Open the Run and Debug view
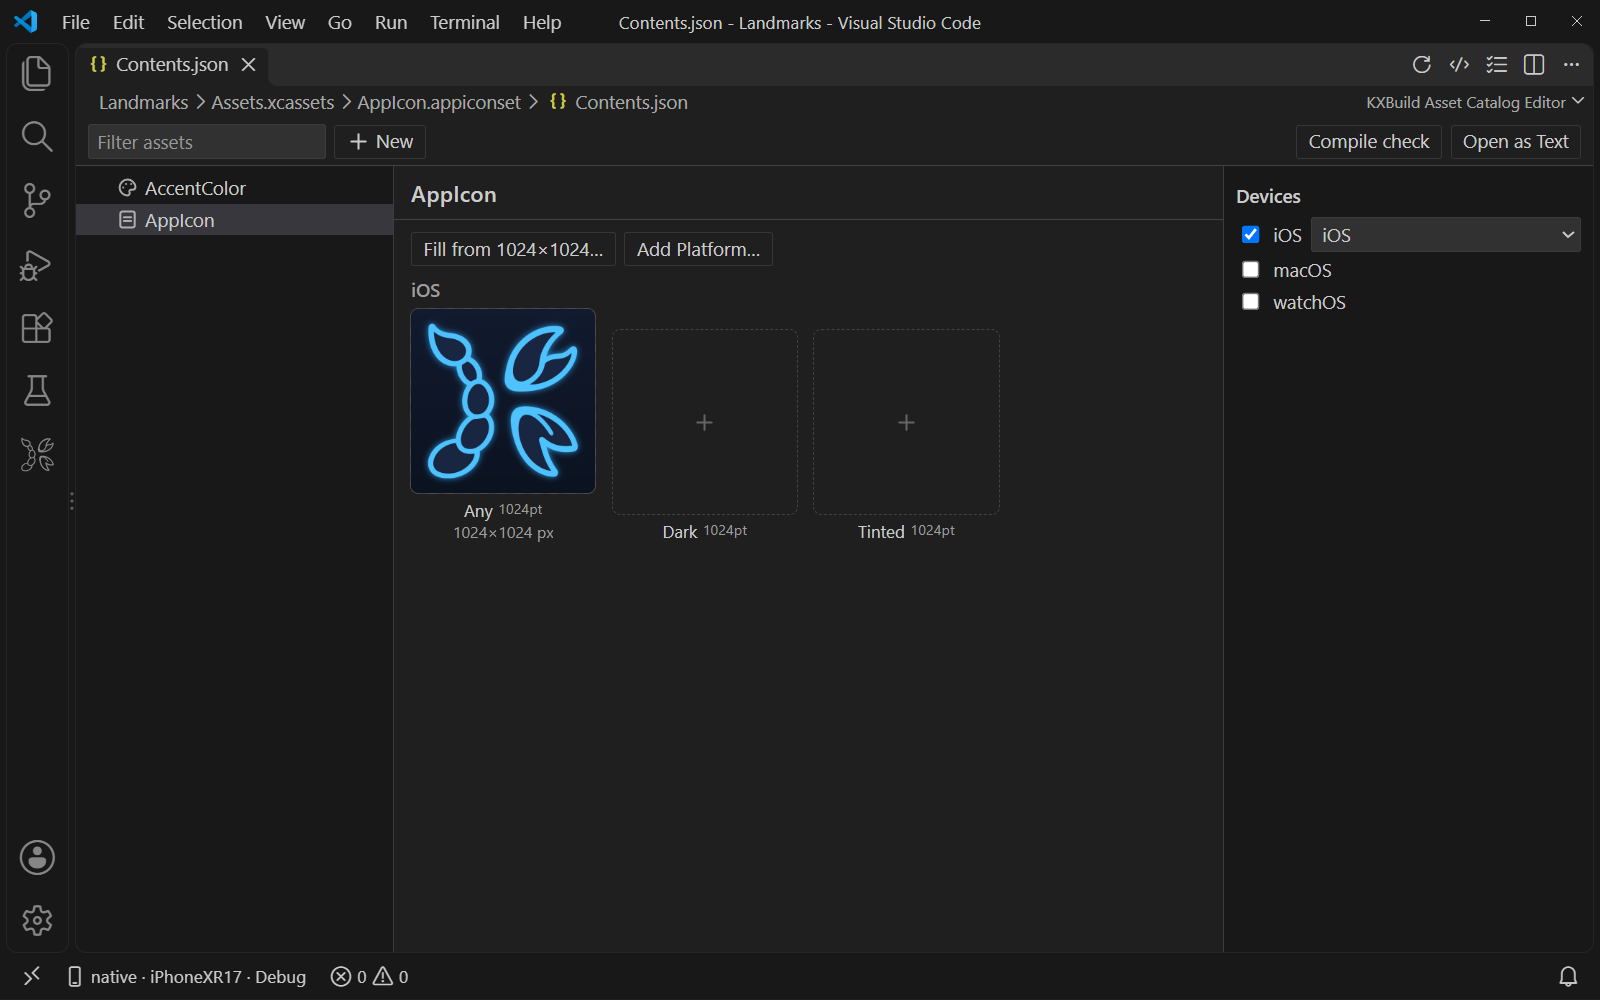Image resolution: width=1600 pixels, height=1000 pixels. [x=37, y=265]
